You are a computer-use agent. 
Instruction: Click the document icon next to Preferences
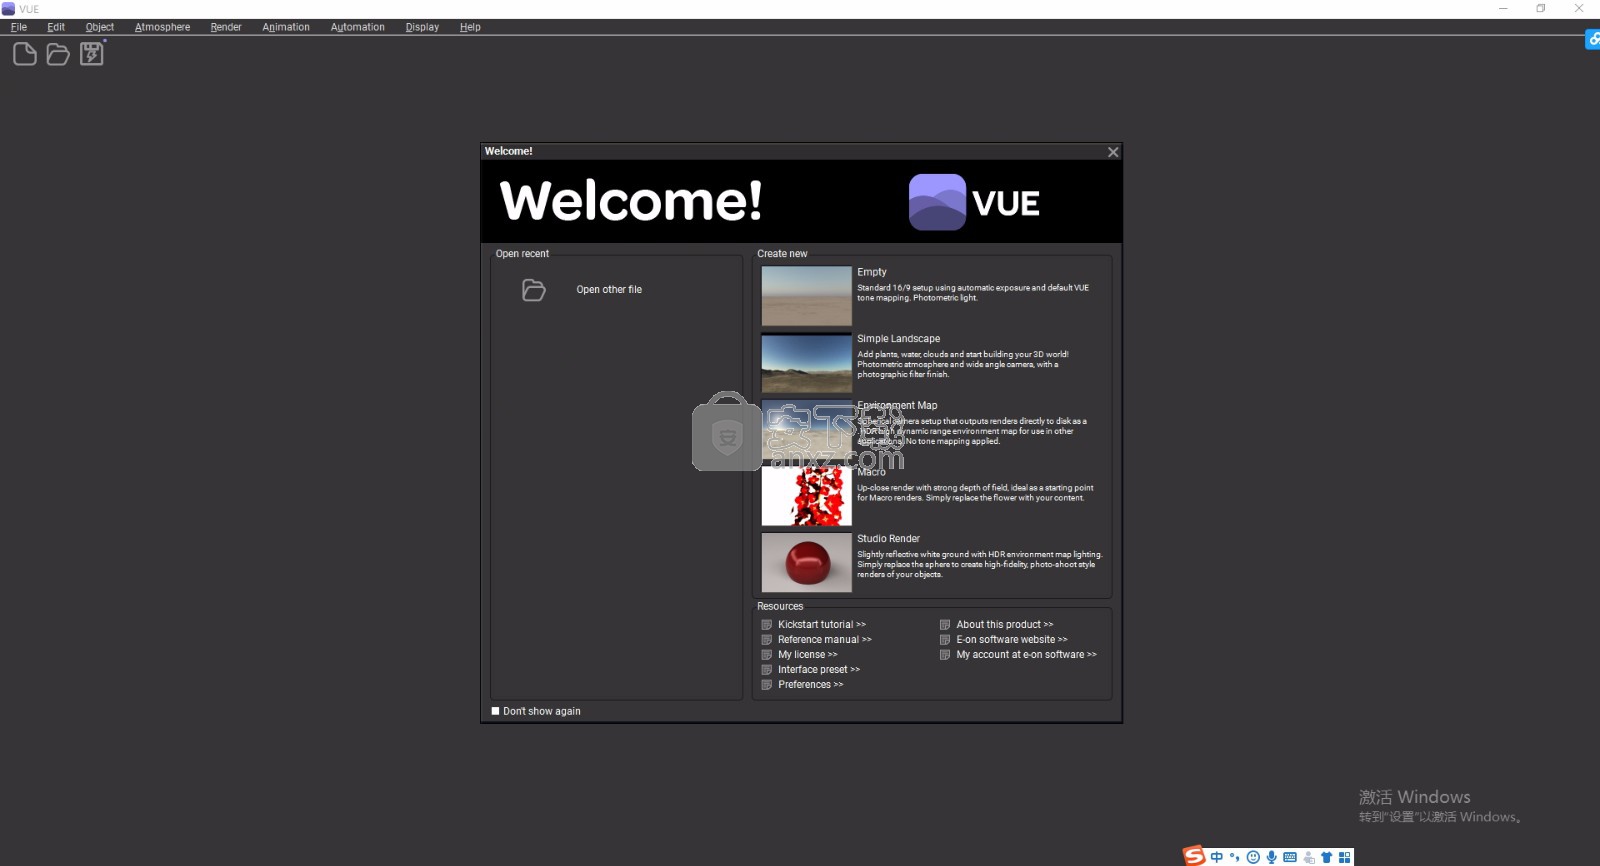(x=767, y=685)
